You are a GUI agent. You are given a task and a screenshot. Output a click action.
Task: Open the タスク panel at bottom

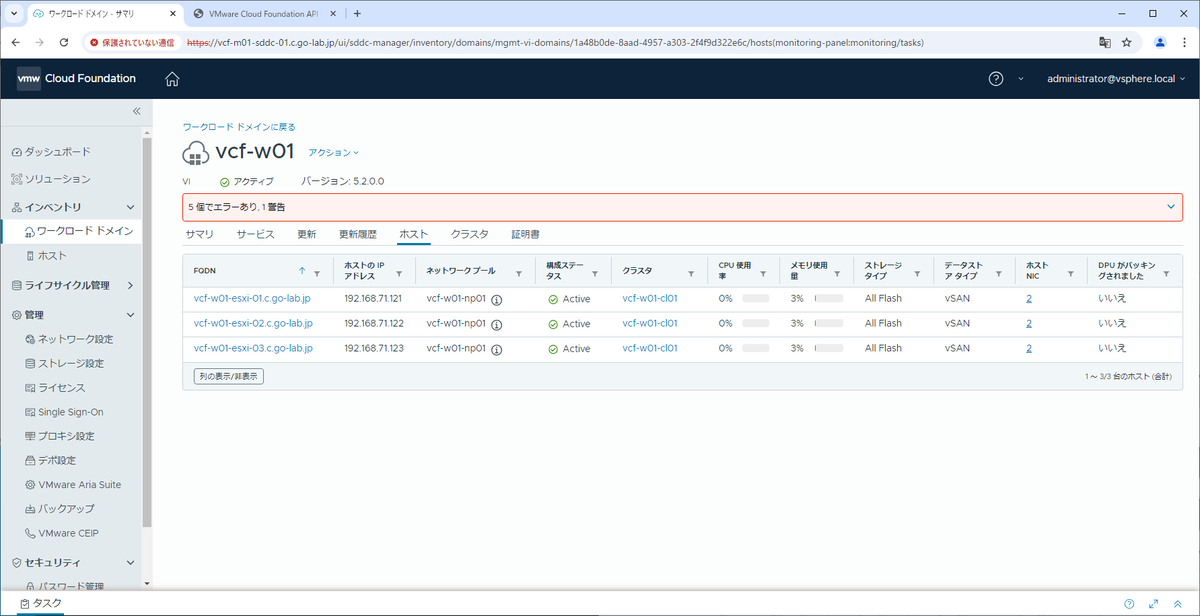click(x=41, y=604)
